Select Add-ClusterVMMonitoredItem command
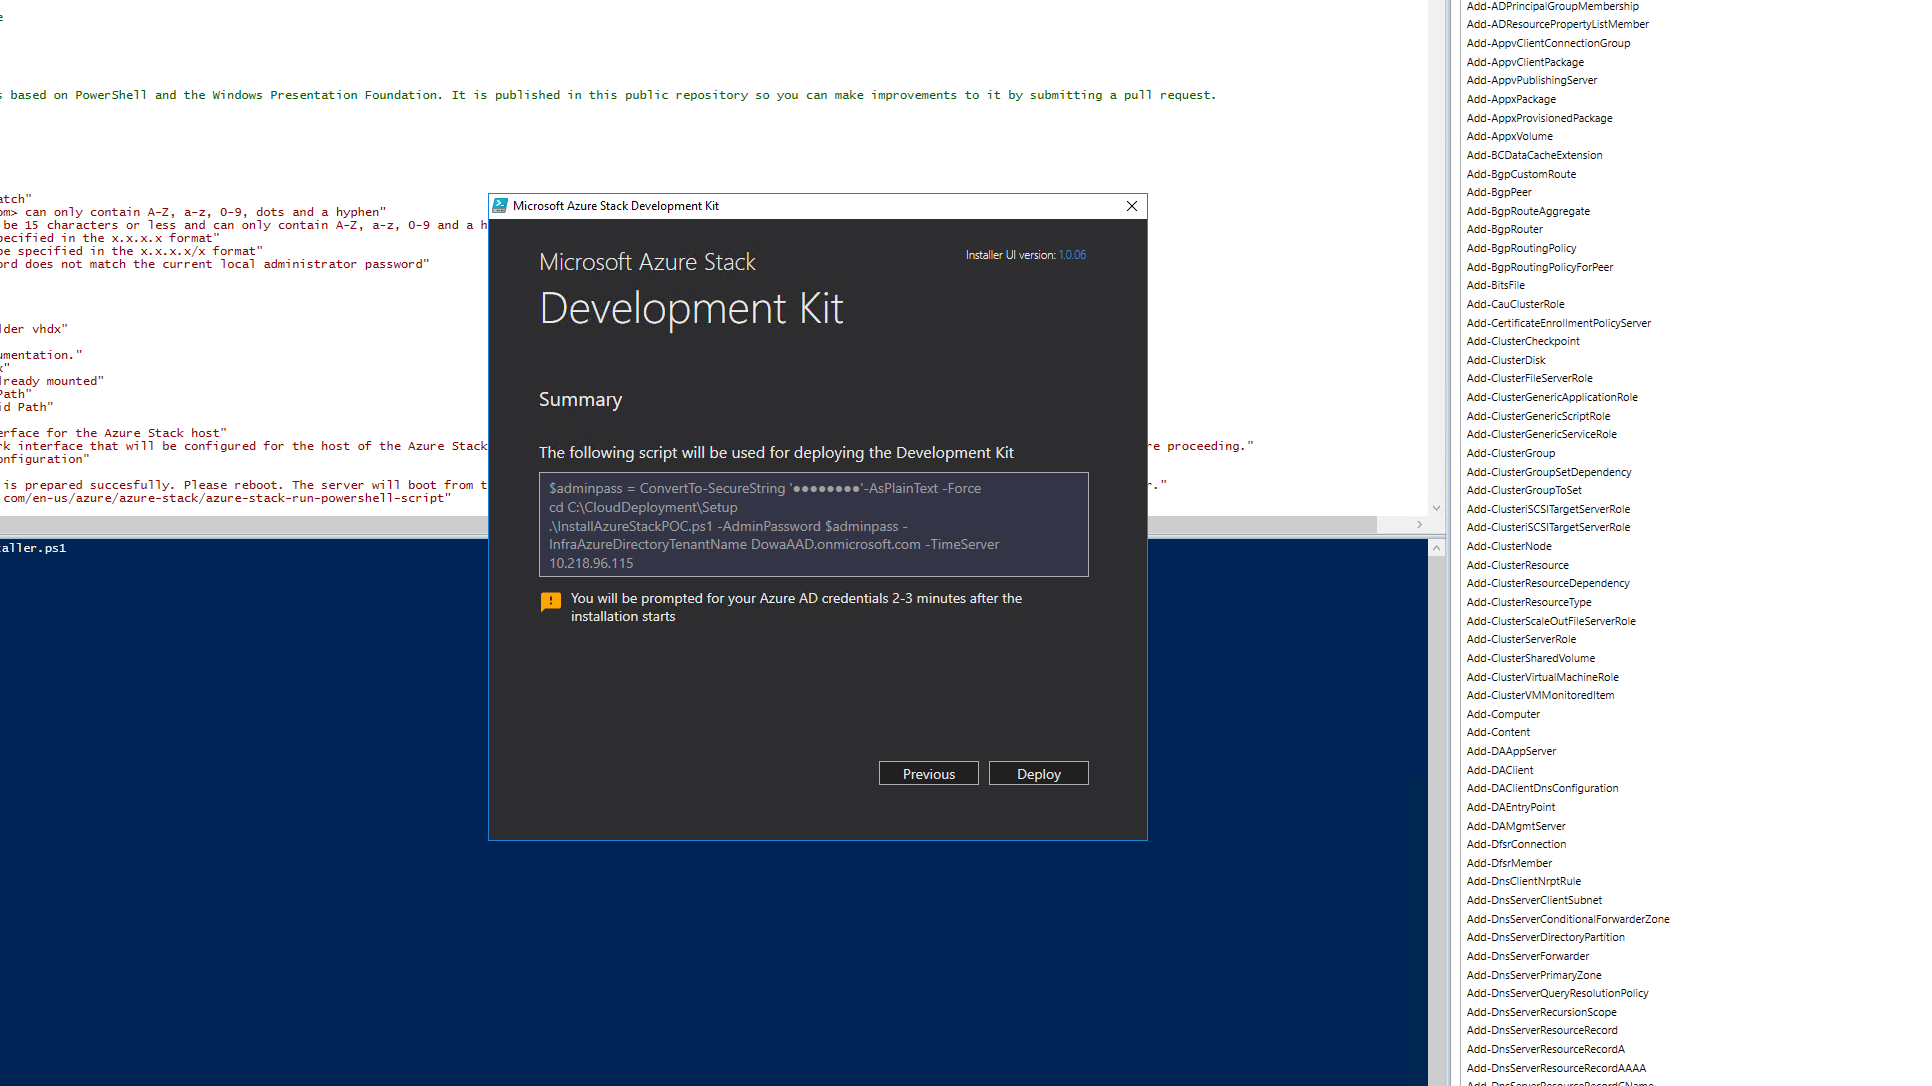1932x1086 pixels. tap(1540, 695)
